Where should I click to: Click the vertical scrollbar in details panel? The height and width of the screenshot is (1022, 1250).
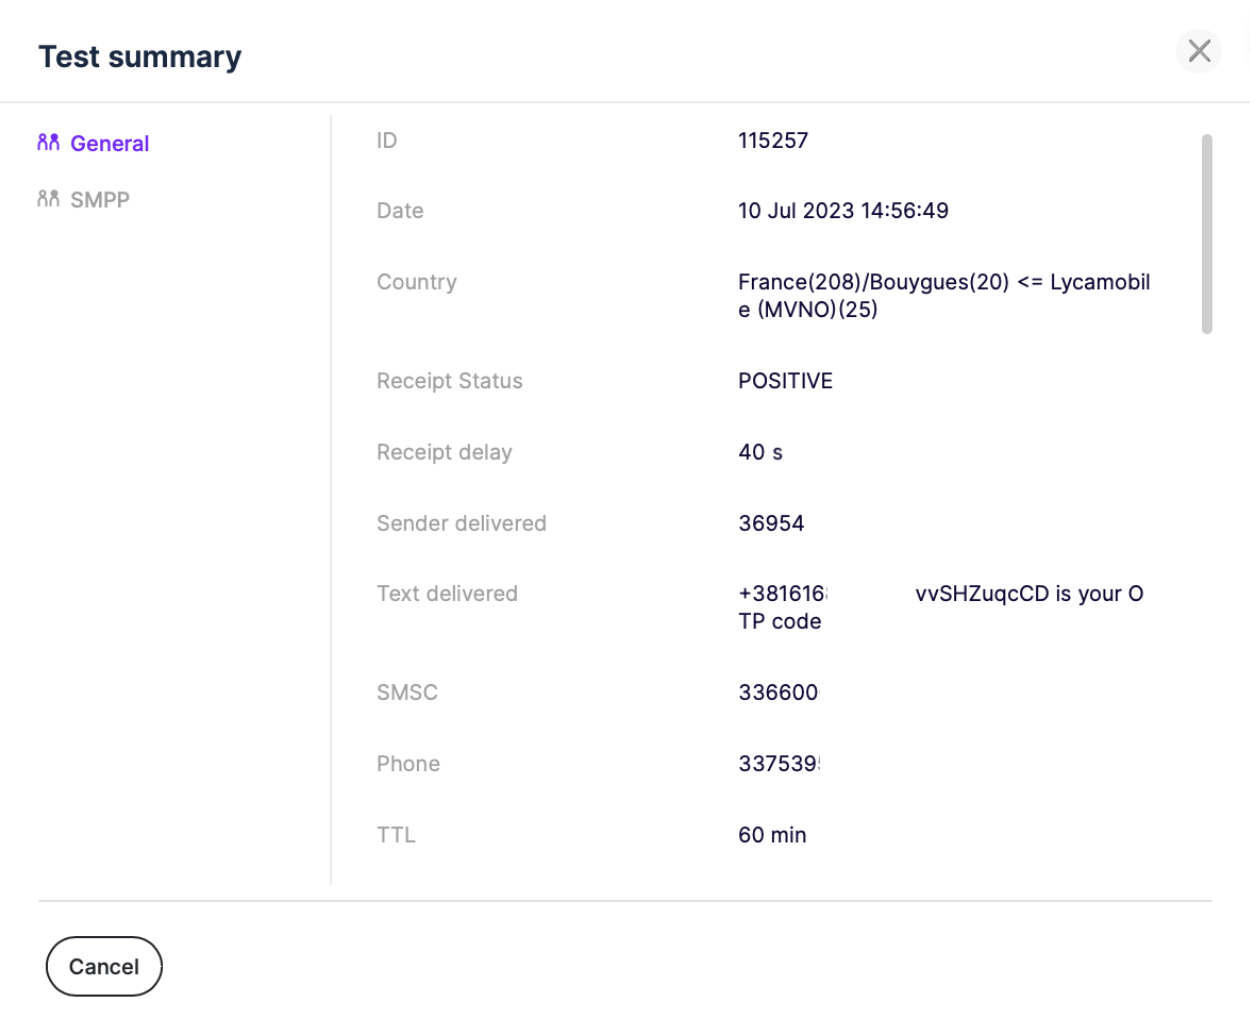coord(1206,234)
